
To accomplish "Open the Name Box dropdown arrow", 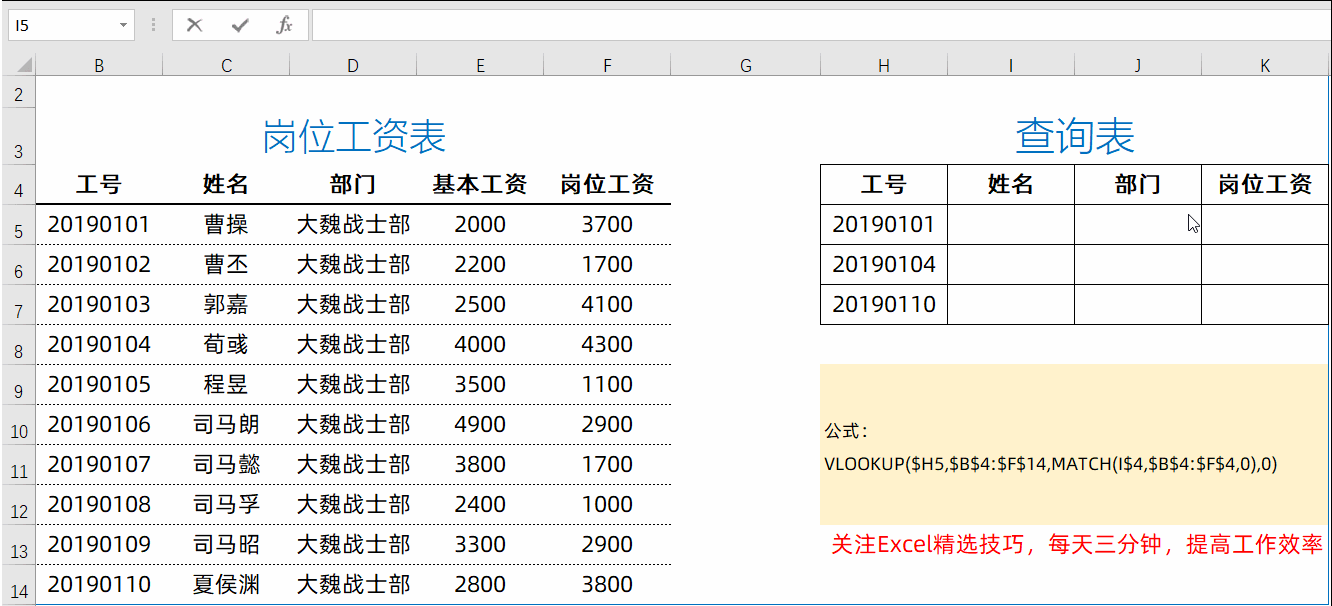I will pos(123,25).
